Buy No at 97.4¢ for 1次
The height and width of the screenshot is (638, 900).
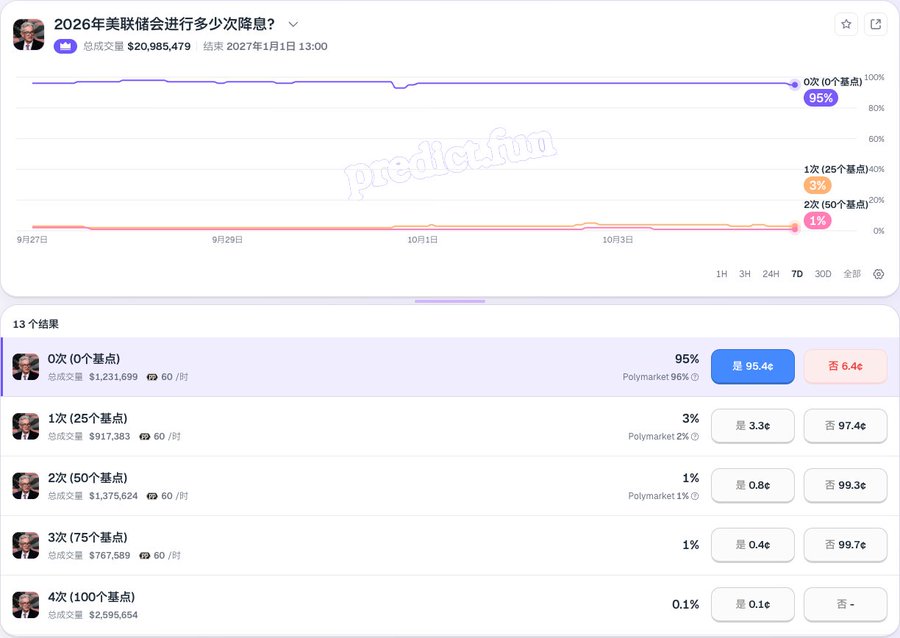click(845, 426)
